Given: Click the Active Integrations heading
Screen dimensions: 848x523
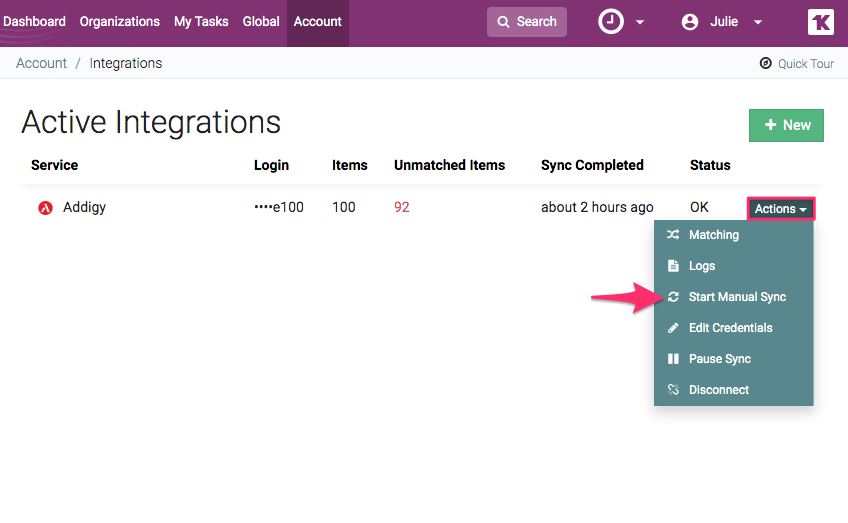Looking at the screenshot, I should point(151,122).
